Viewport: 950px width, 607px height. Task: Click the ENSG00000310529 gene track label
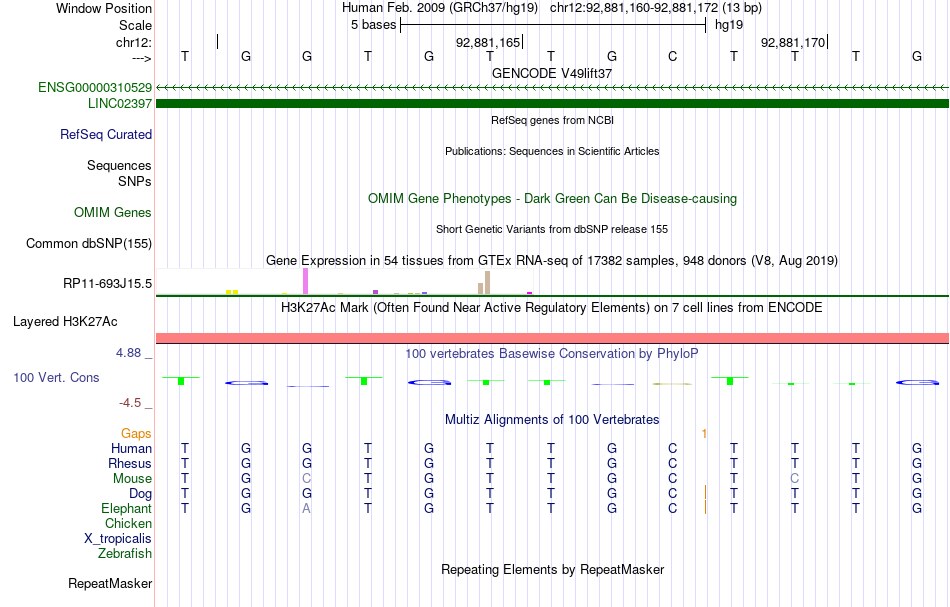[x=95, y=87]
